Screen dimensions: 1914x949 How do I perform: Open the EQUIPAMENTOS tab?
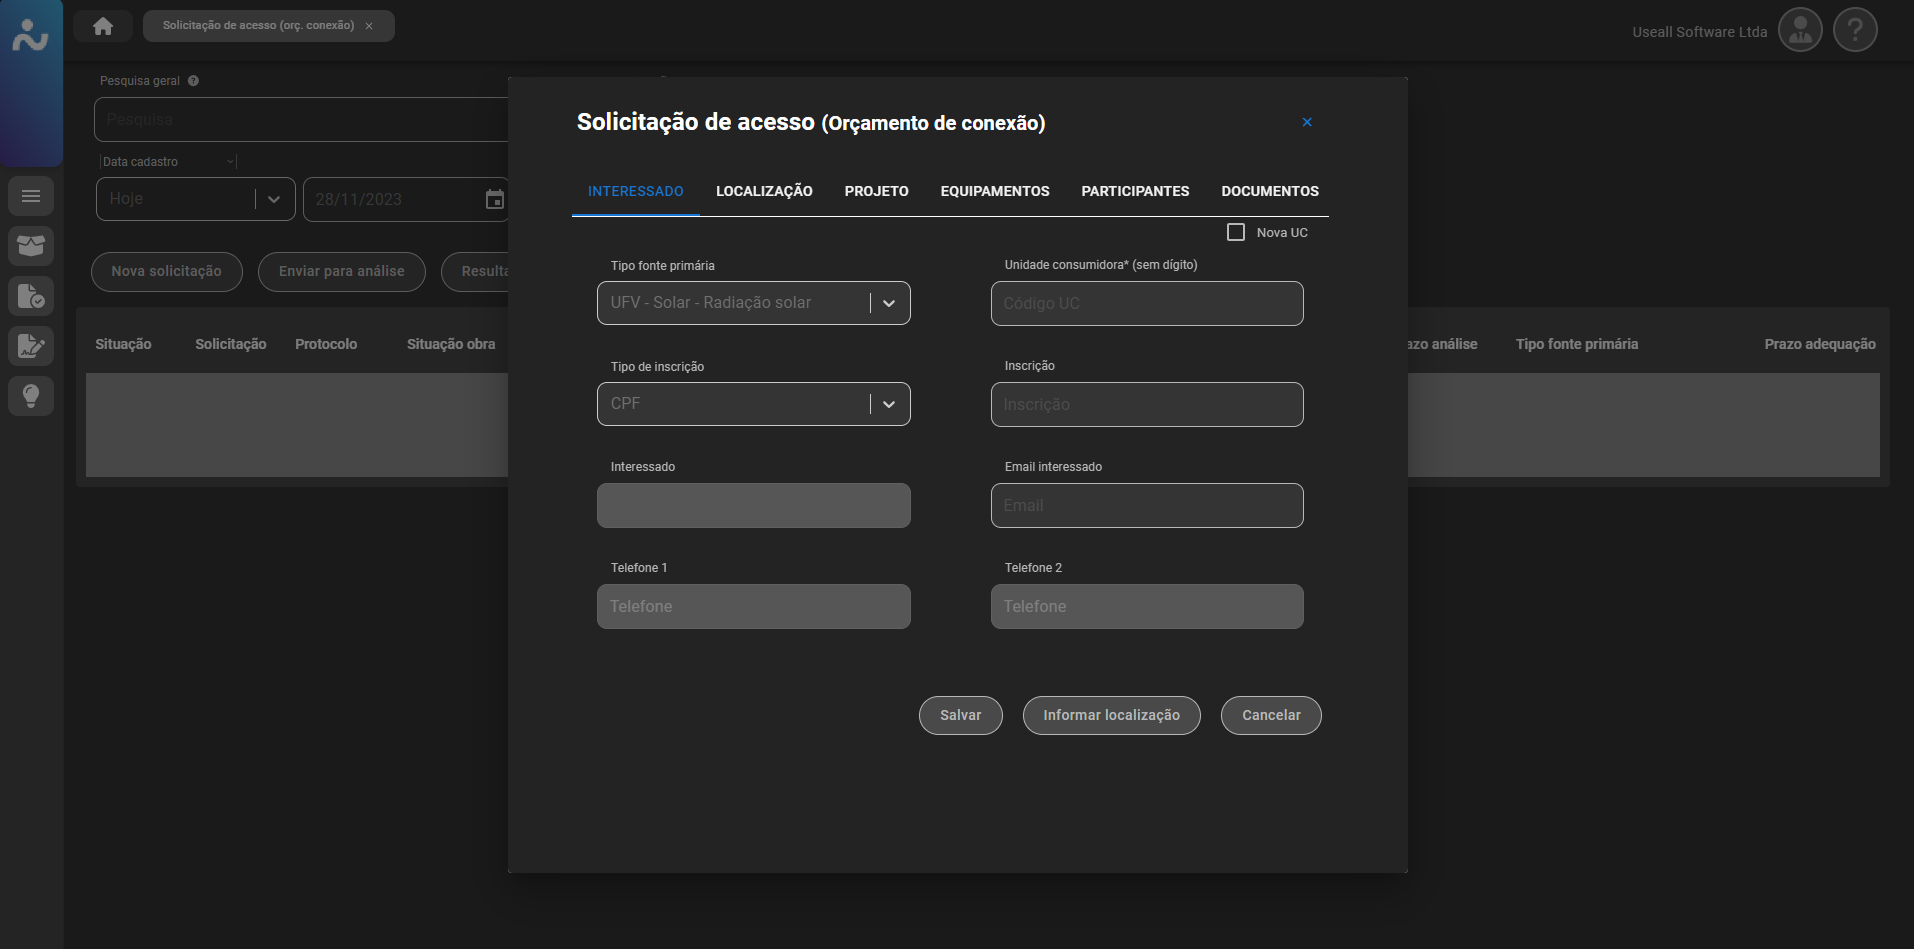coord(994,191)
